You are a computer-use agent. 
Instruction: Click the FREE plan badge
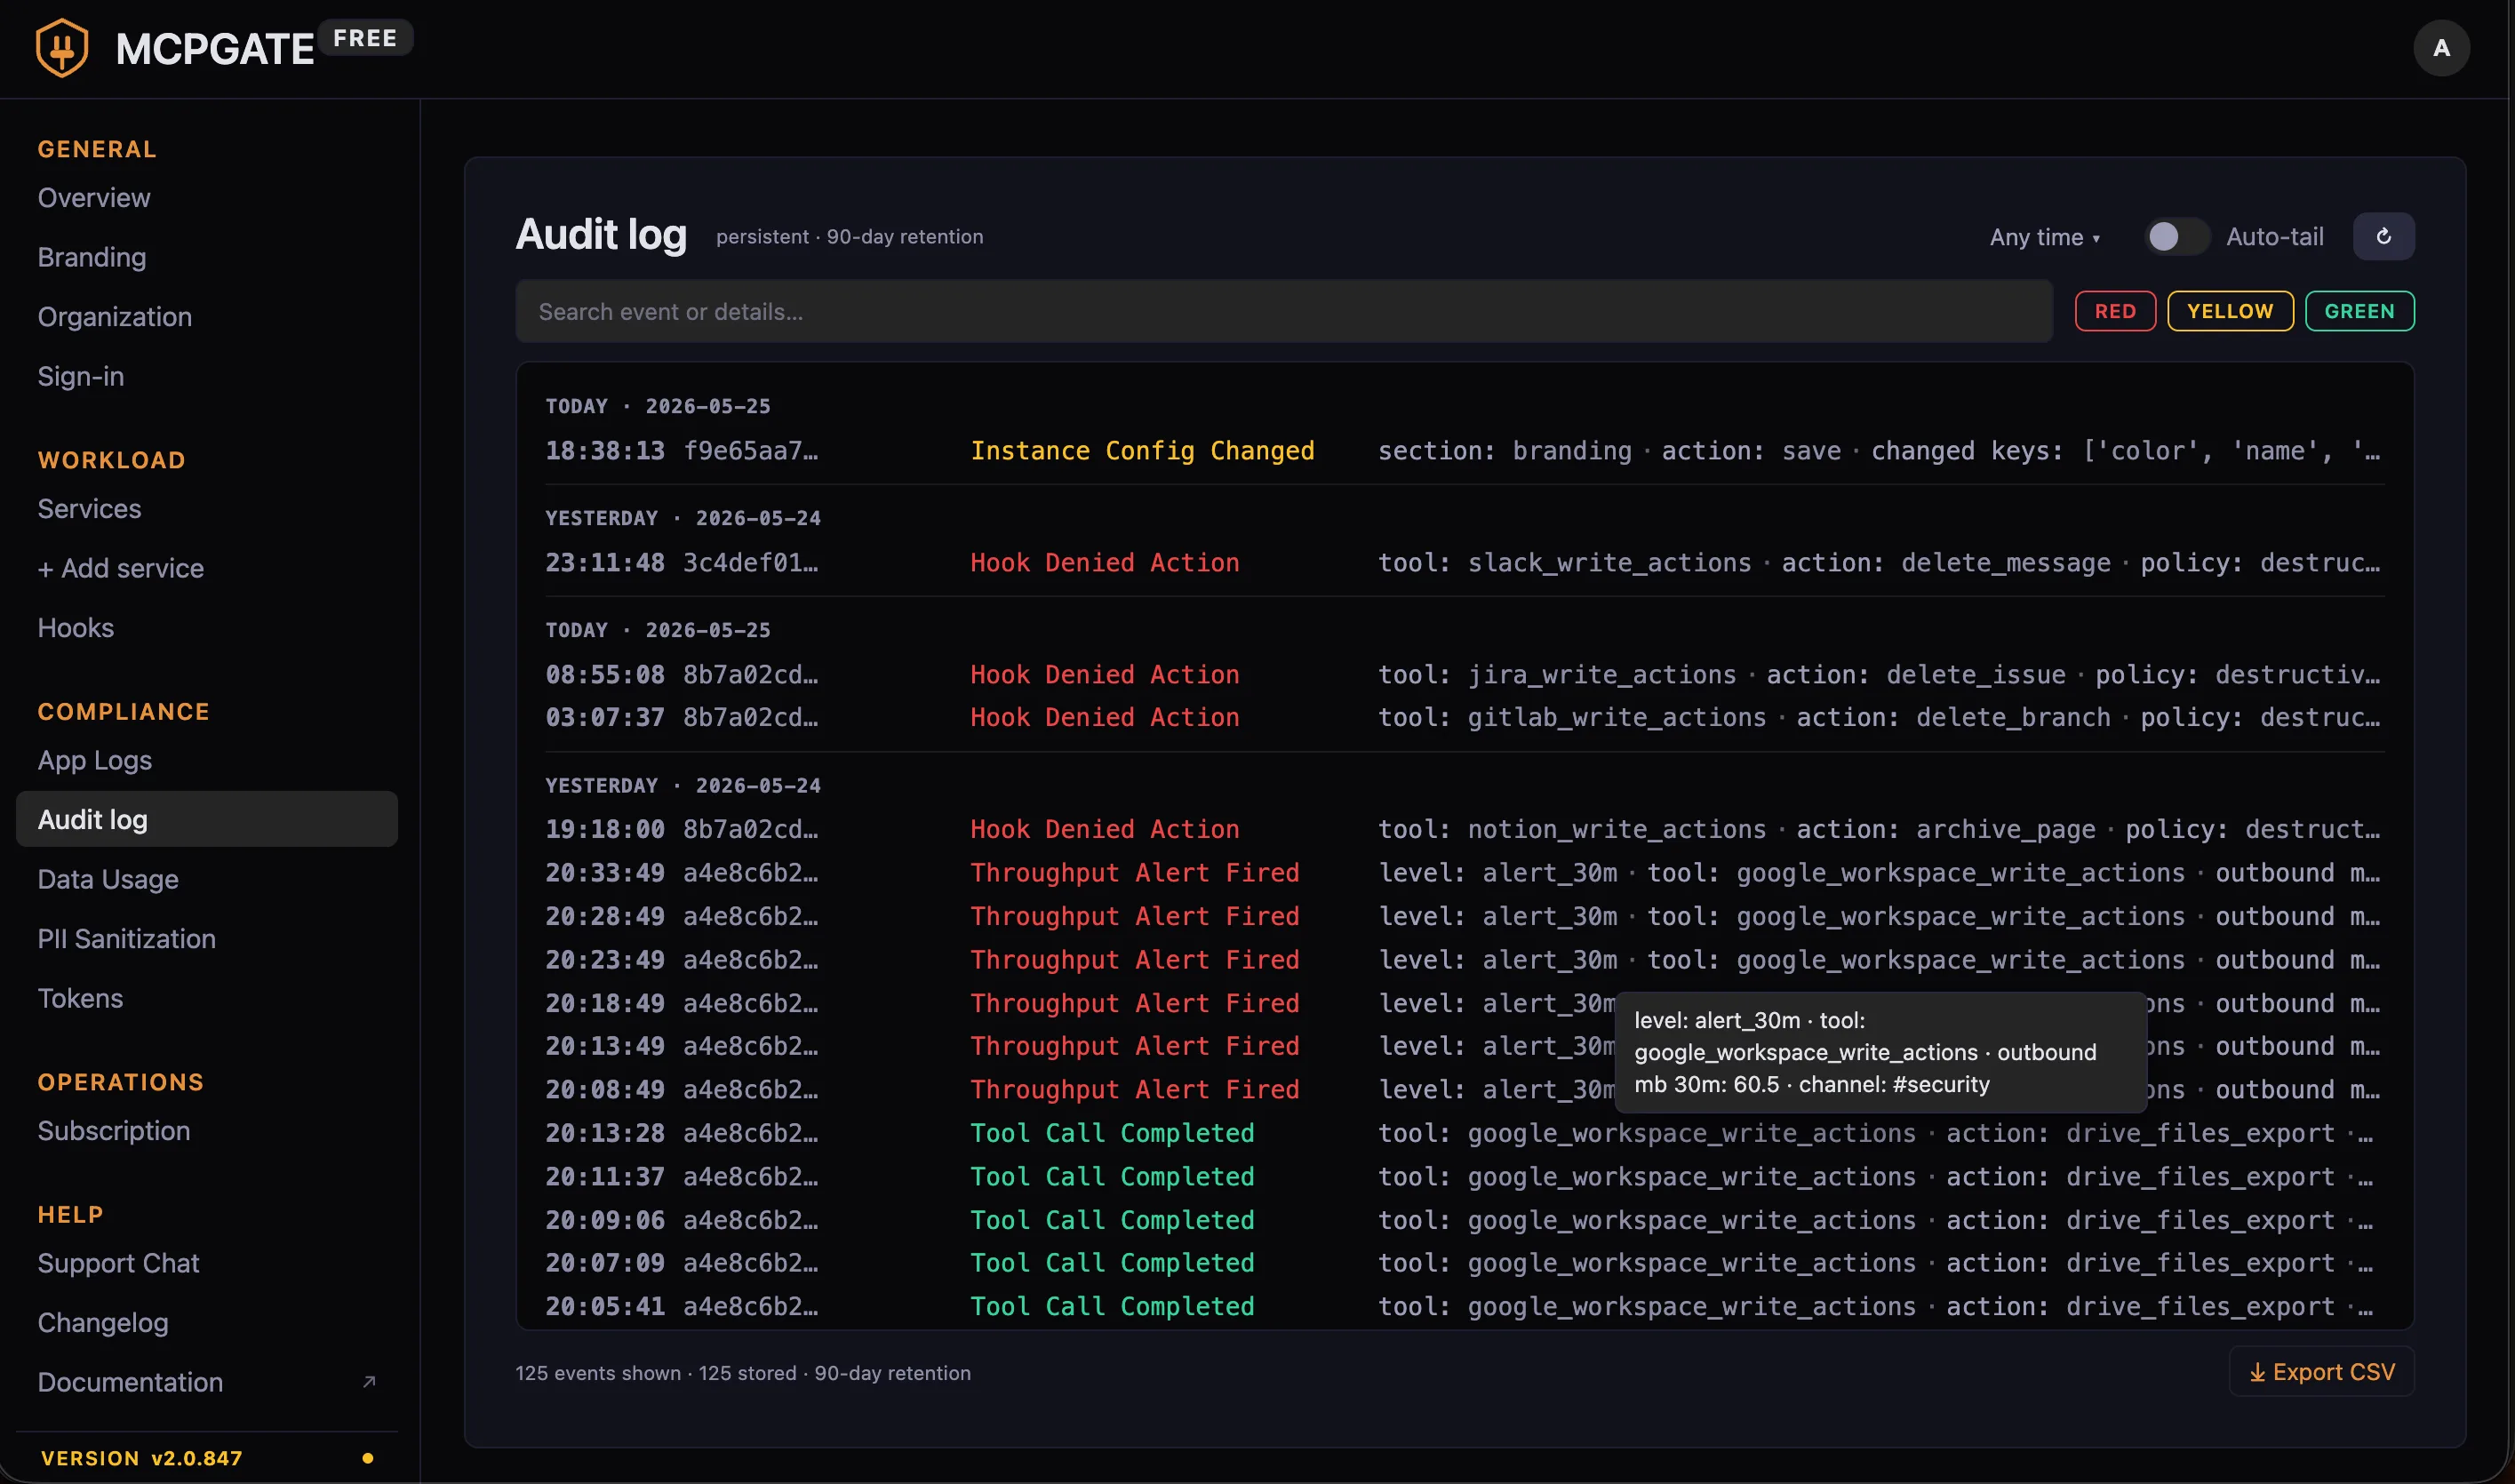click(365, 38)
